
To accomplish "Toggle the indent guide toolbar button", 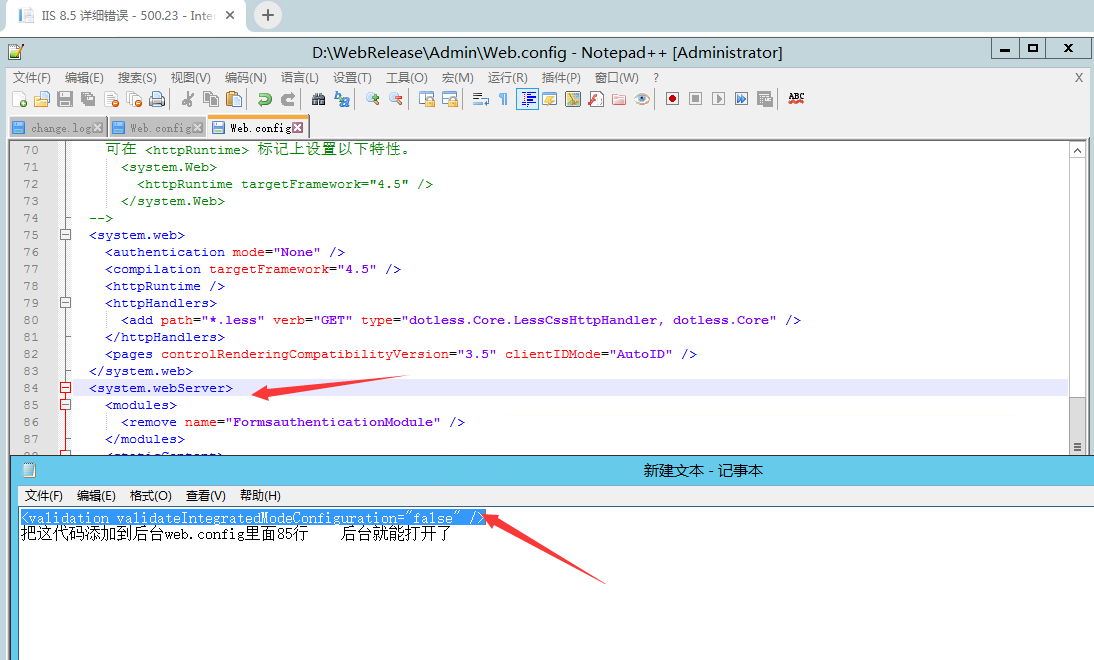I will [526, 99].
